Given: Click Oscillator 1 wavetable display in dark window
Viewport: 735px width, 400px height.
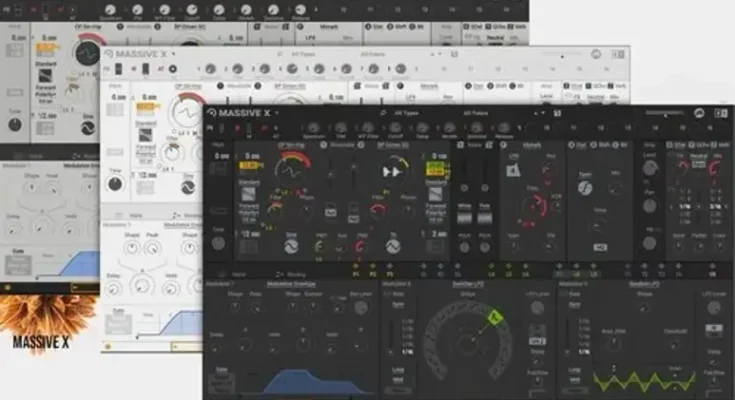Looking at the screenshot, I should click(292, 170).
